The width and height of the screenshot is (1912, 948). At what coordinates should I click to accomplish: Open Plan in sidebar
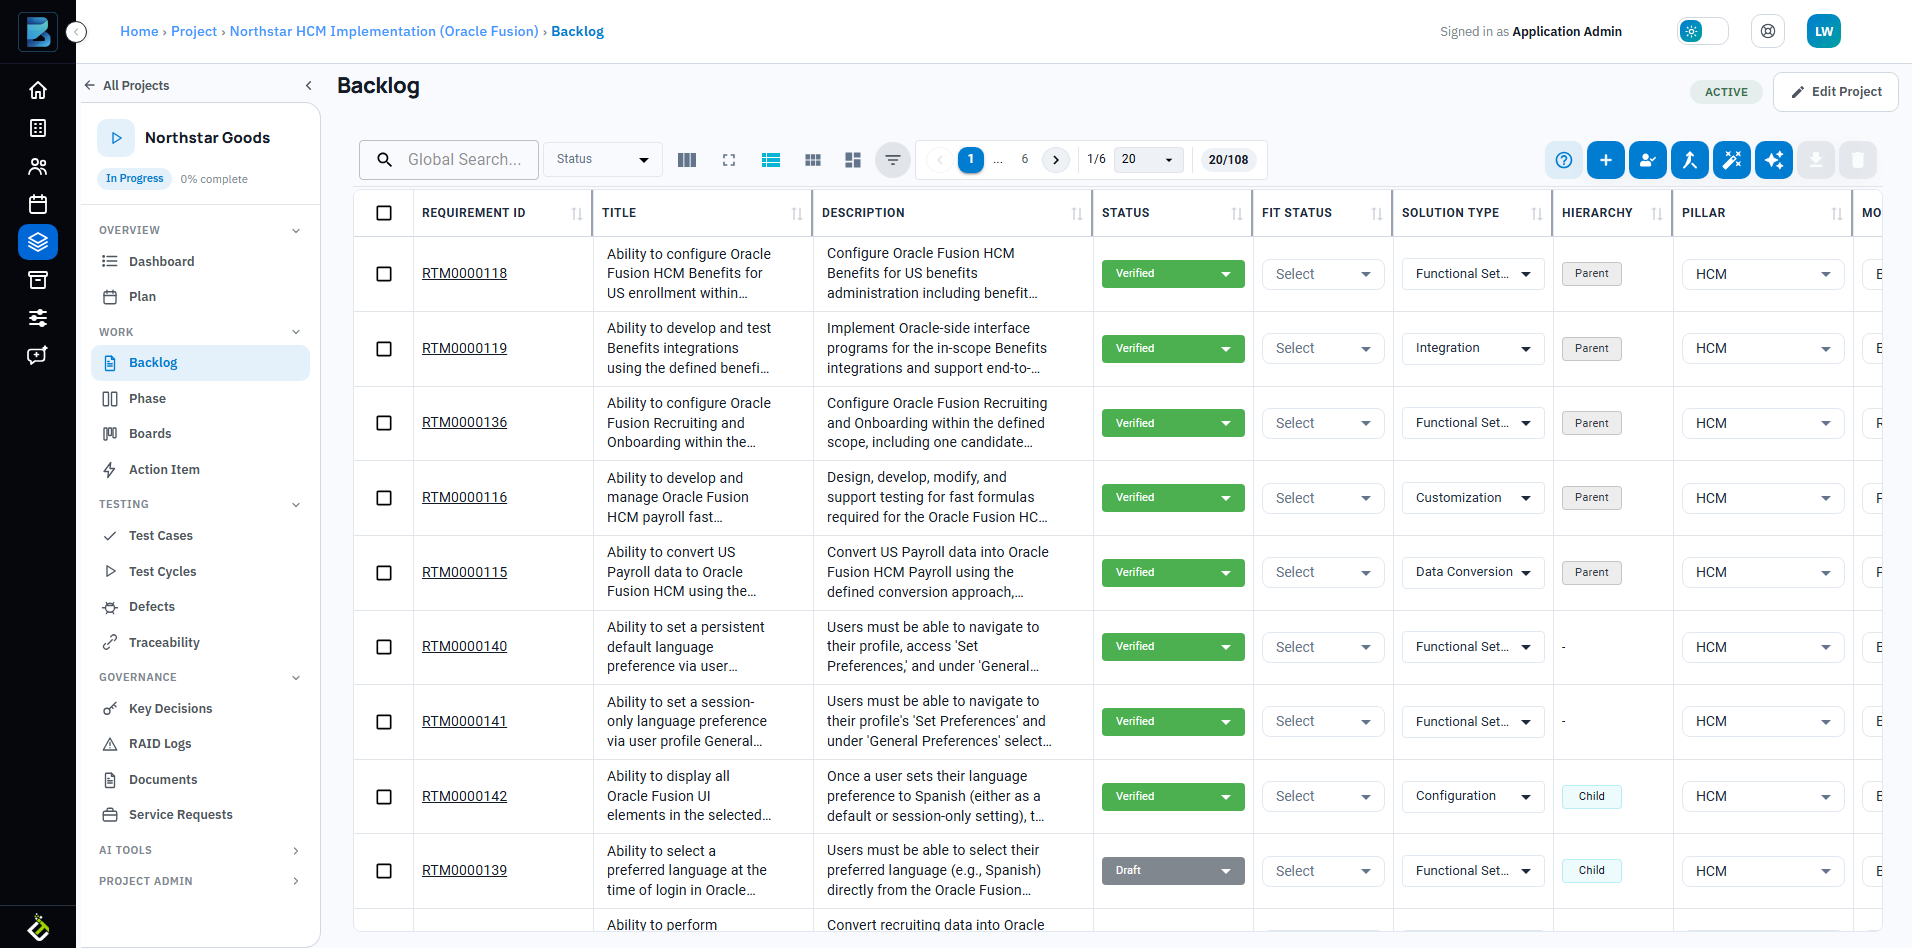[x=200, y=297]
